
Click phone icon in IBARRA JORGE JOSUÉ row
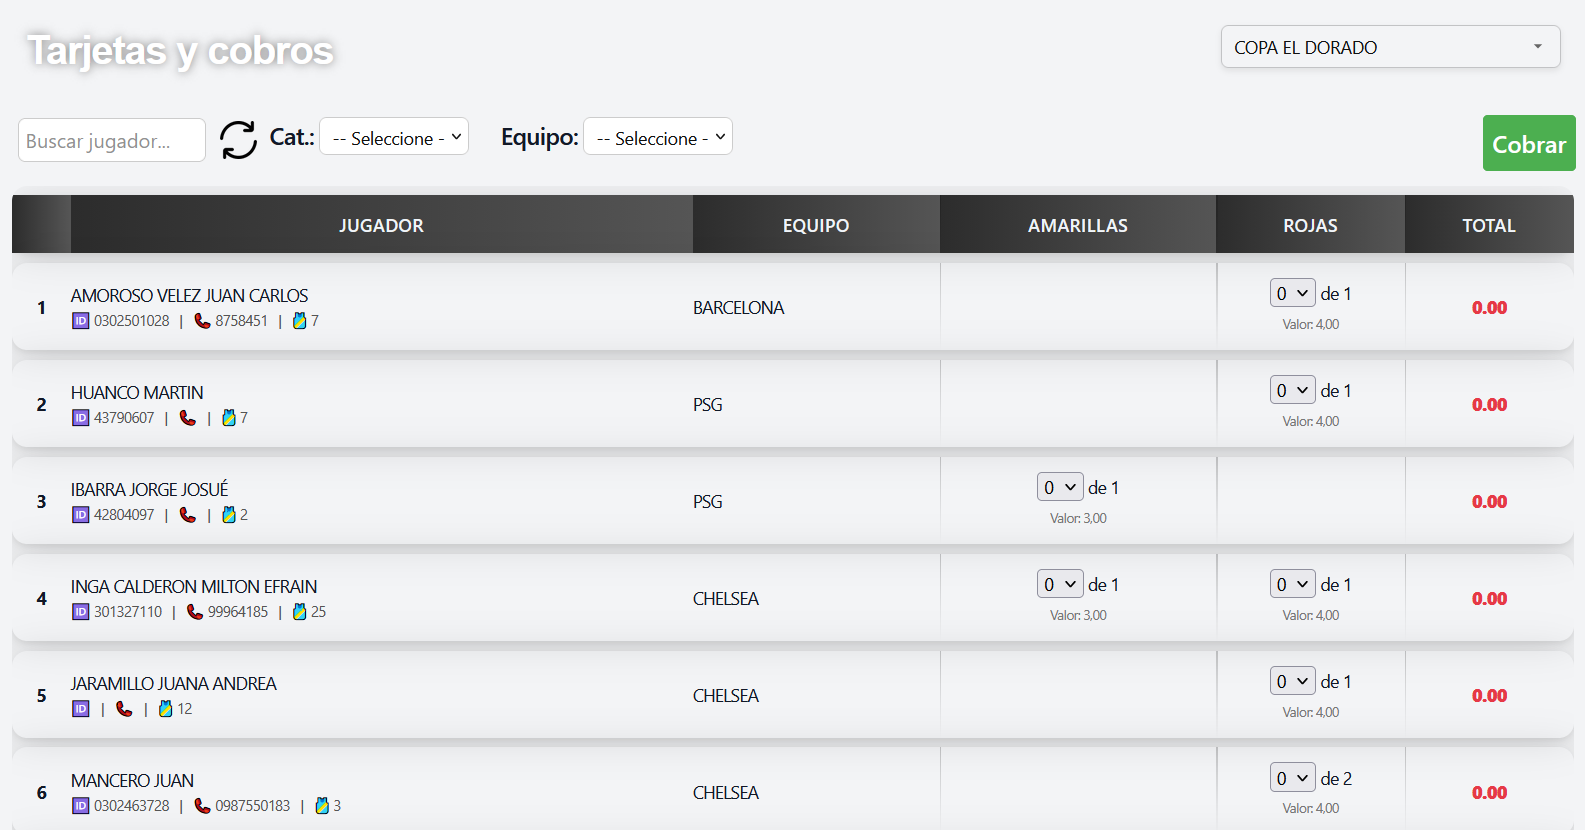tap(187, 515)
